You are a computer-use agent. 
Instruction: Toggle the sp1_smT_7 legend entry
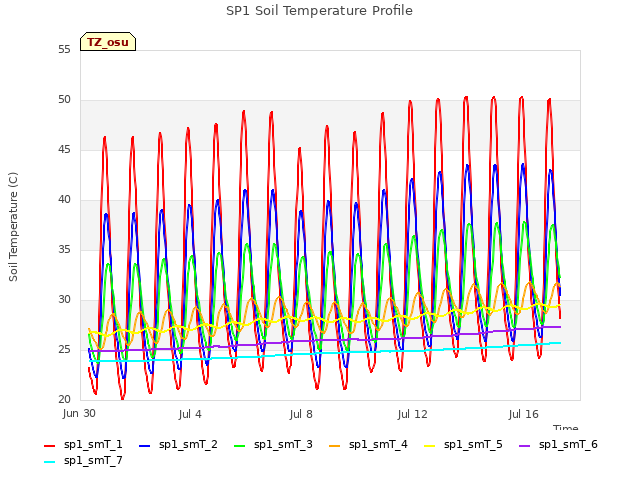coord(83,461)
